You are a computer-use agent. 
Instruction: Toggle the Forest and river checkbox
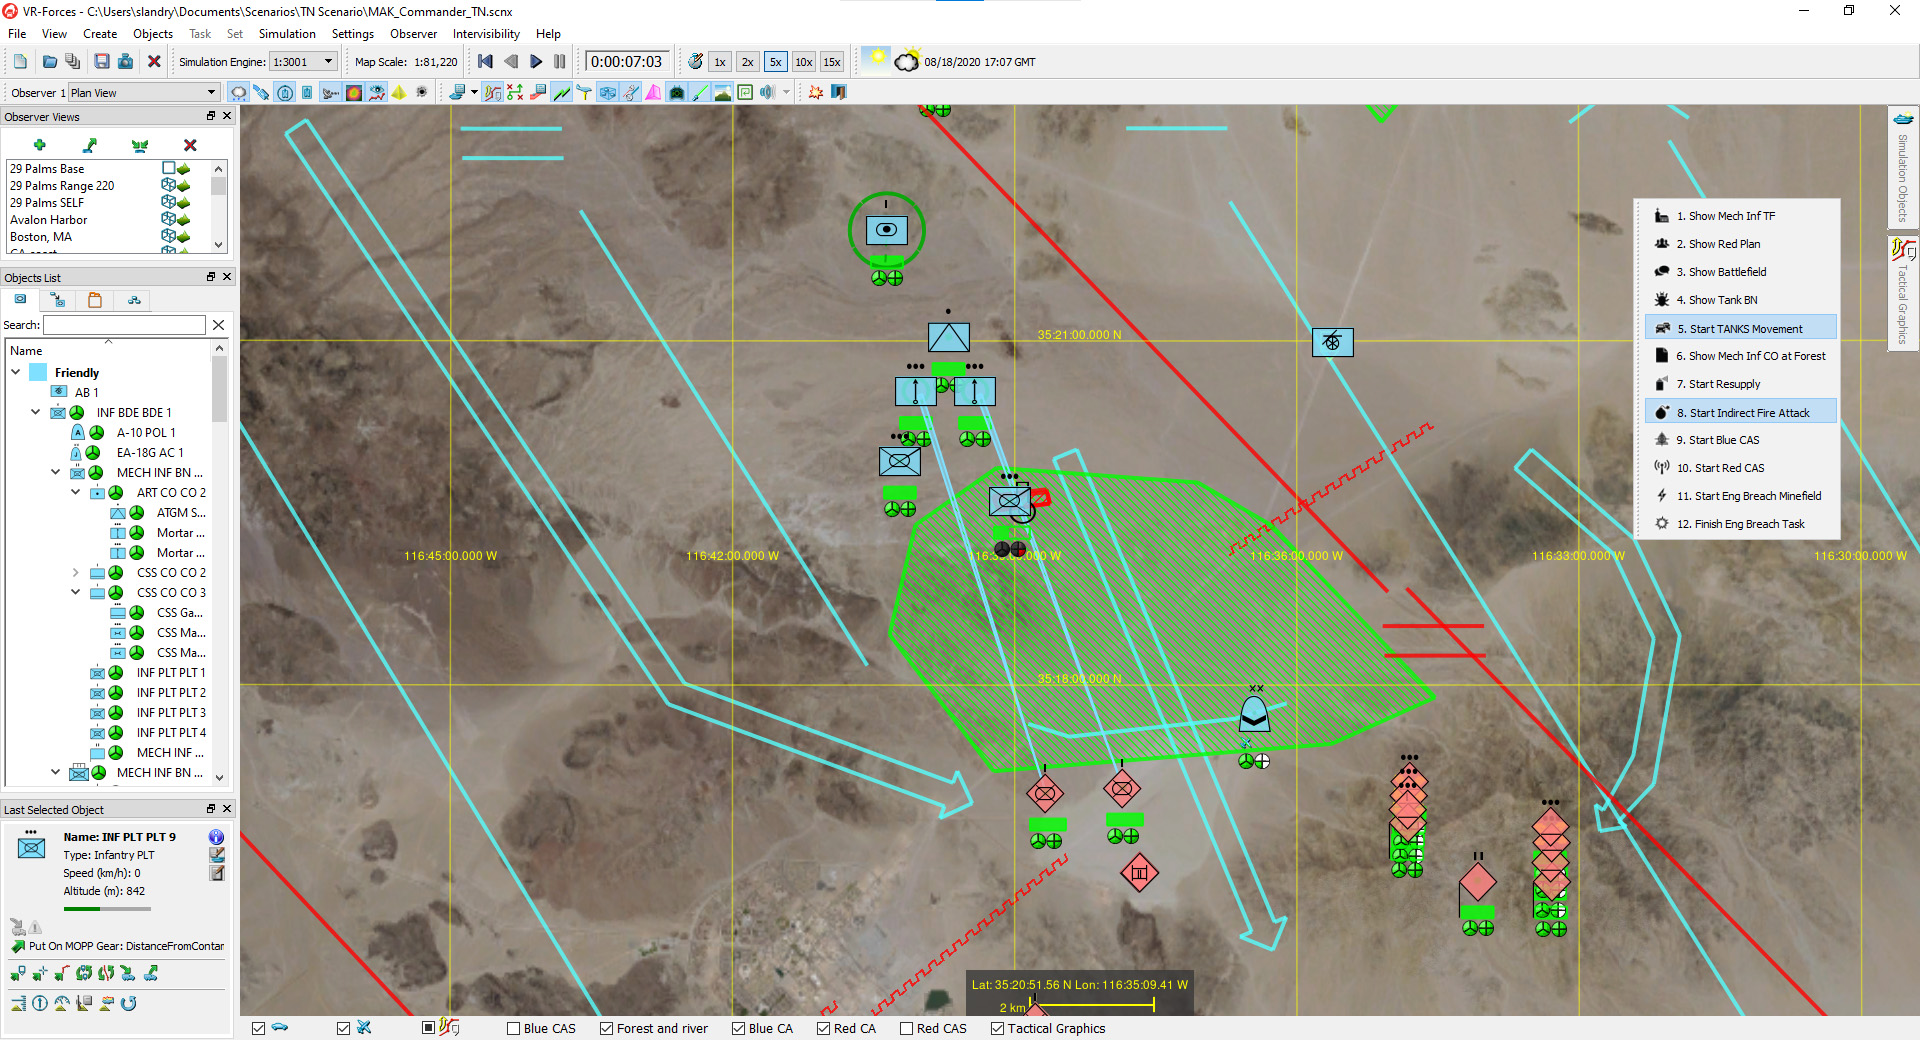606,1028
